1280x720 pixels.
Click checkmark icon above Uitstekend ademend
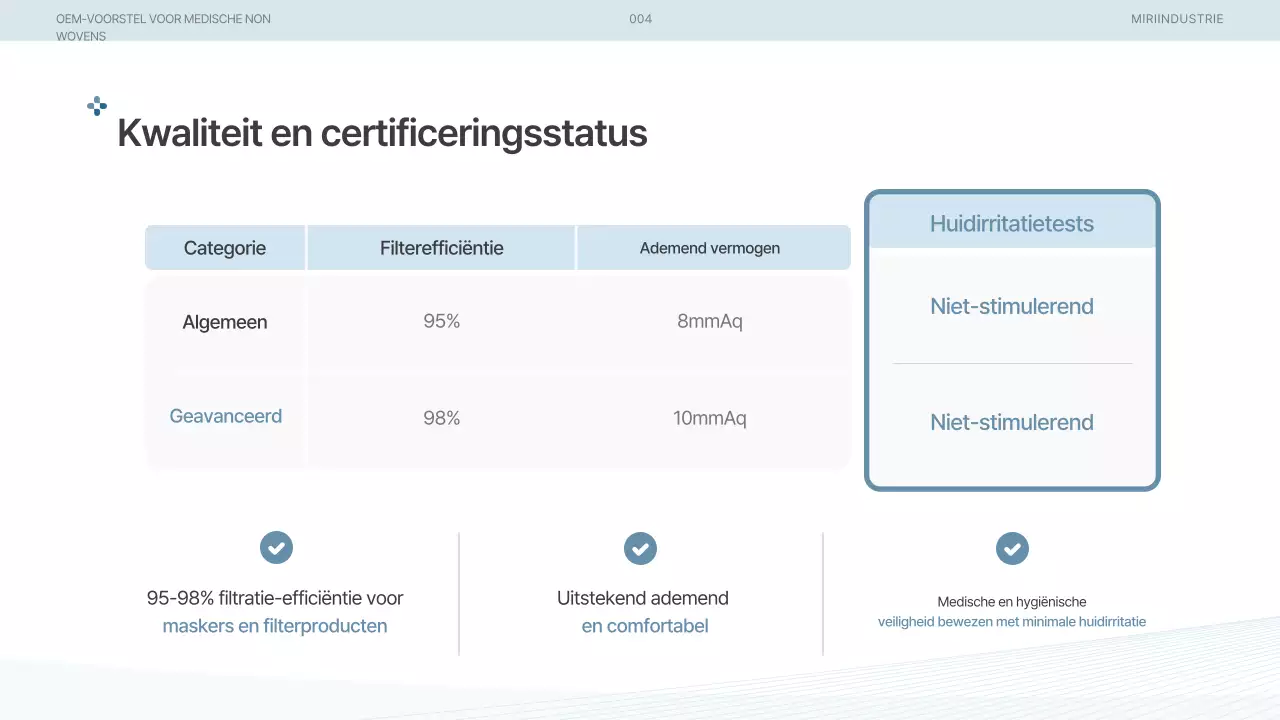[x=640, y=548]
